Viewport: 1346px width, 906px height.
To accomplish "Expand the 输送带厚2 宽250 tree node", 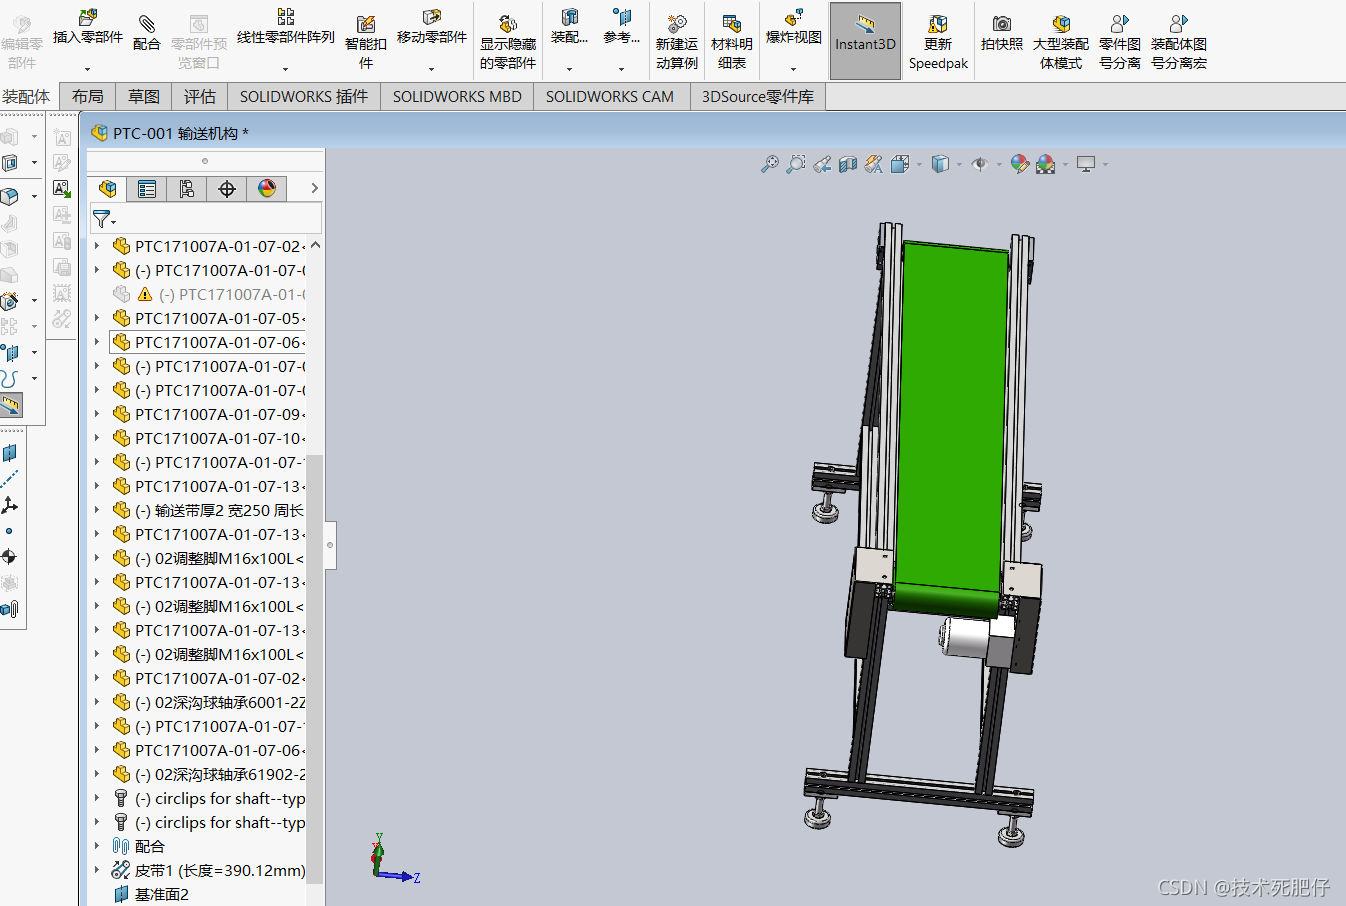I will (97, 510).
